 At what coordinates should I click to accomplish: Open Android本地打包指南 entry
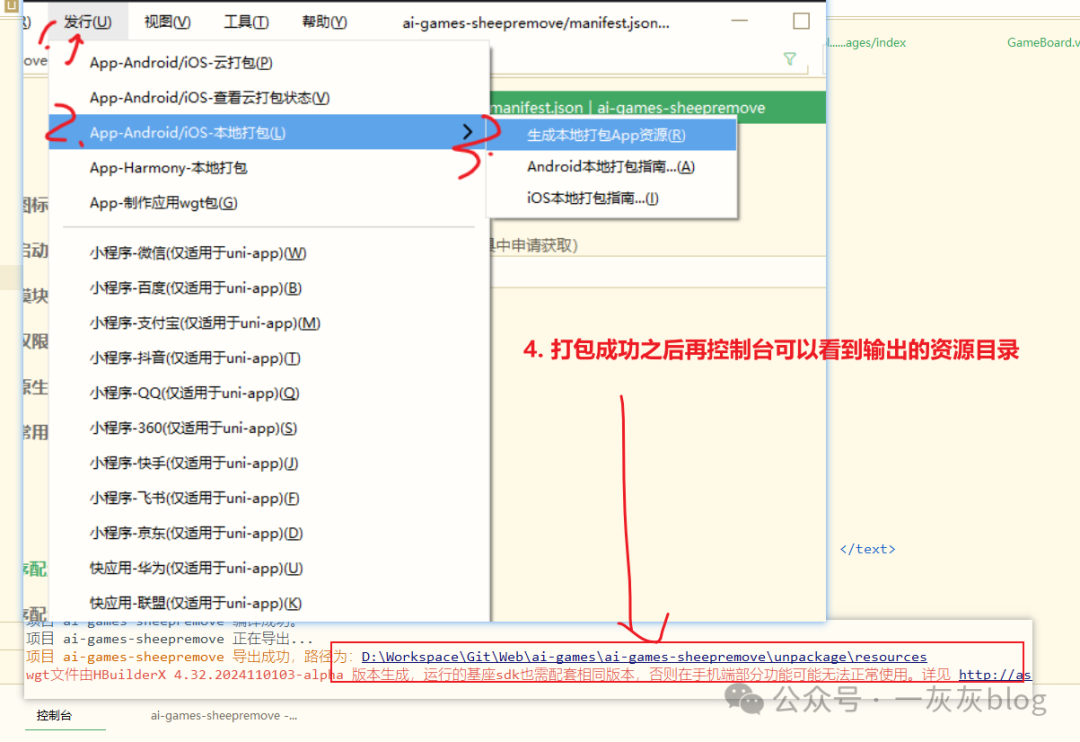pyautogui.click(x=610, y=167)
